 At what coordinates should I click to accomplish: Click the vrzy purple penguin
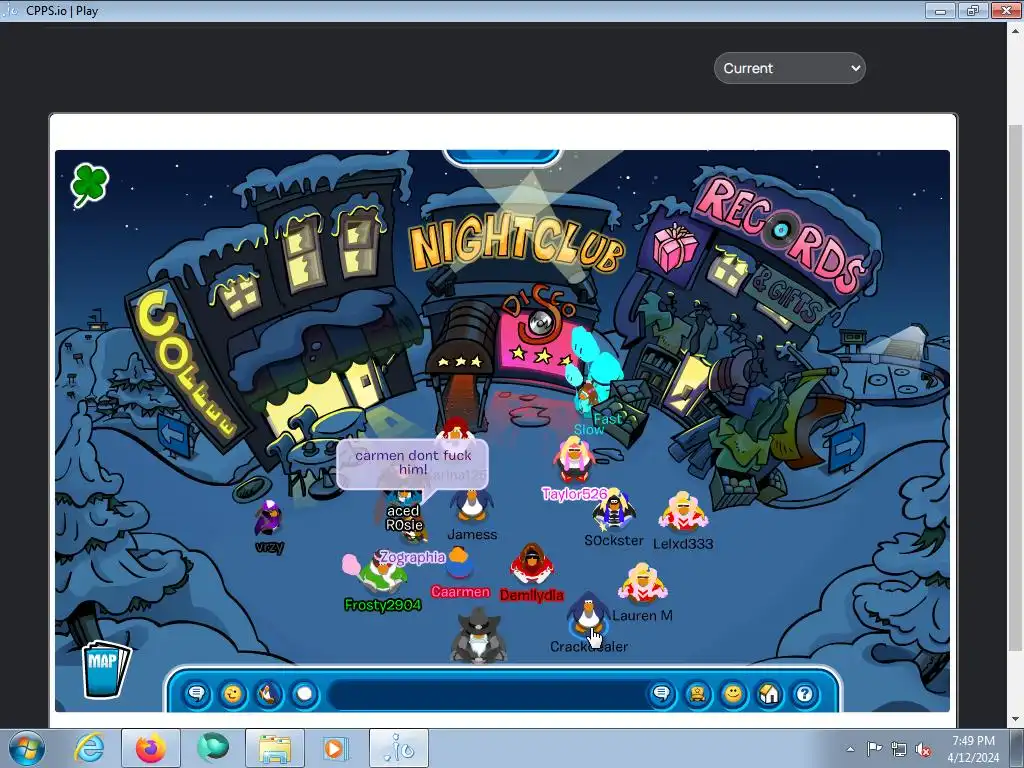(x=268, y=519)
